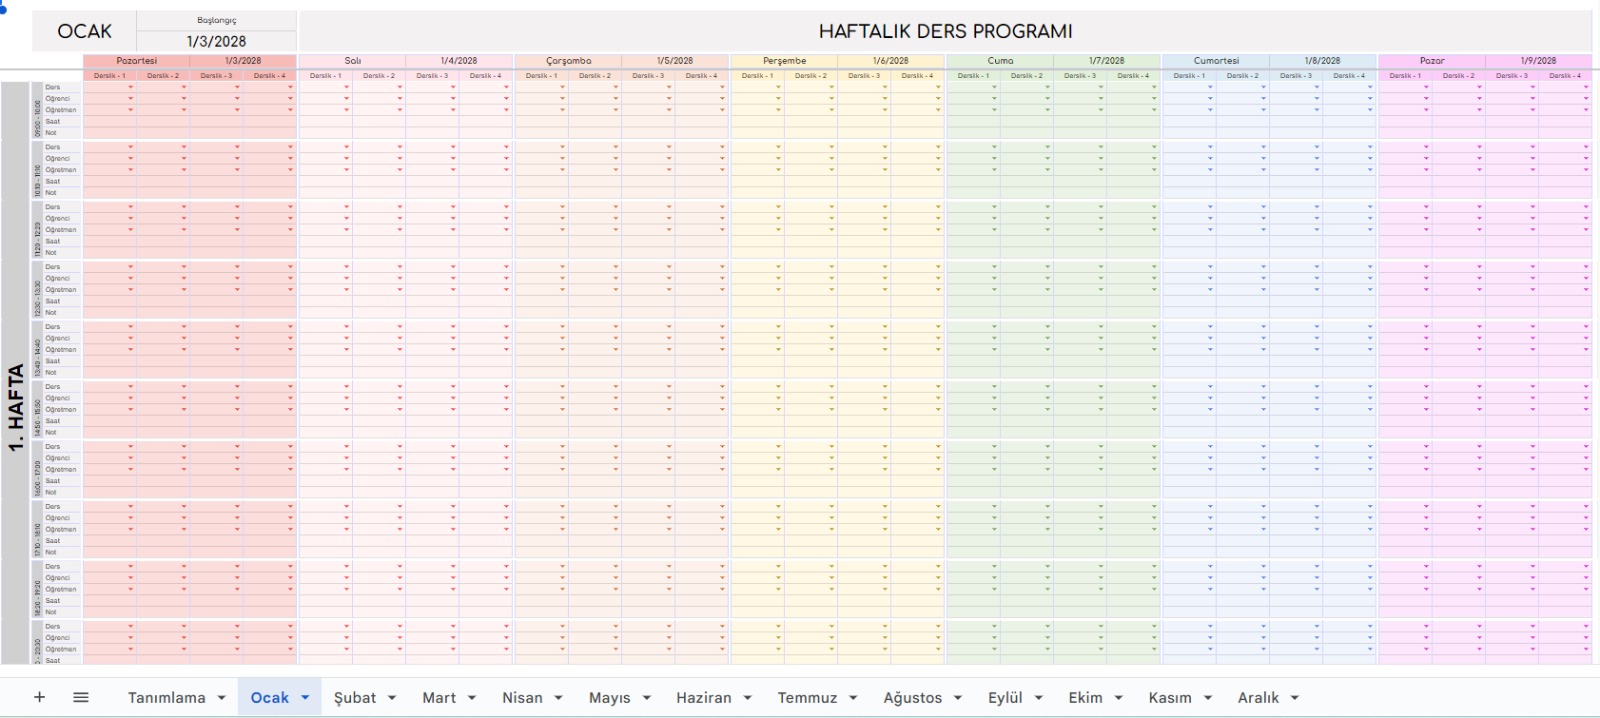The image size is (1600, 718).
Task: Open Tanımlama tab's arrow menu
Action: pos(220,698)
